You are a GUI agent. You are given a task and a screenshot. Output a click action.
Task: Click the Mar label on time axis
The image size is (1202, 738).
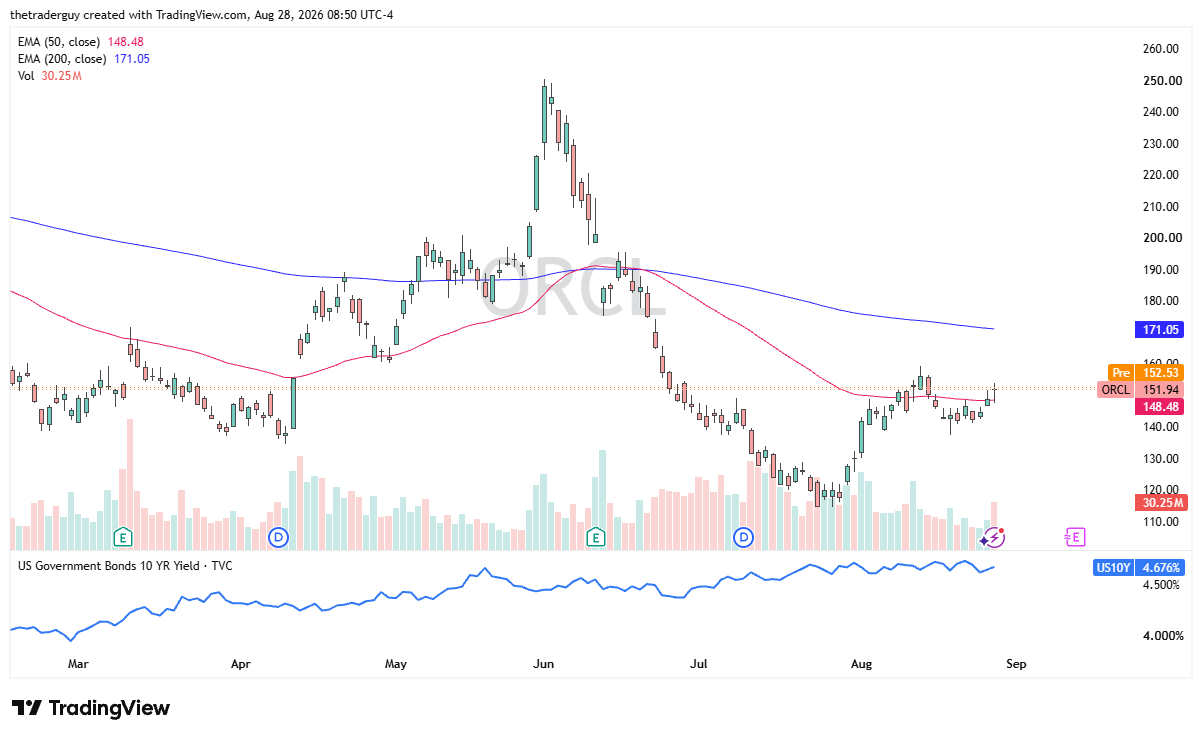pos(79,663)
